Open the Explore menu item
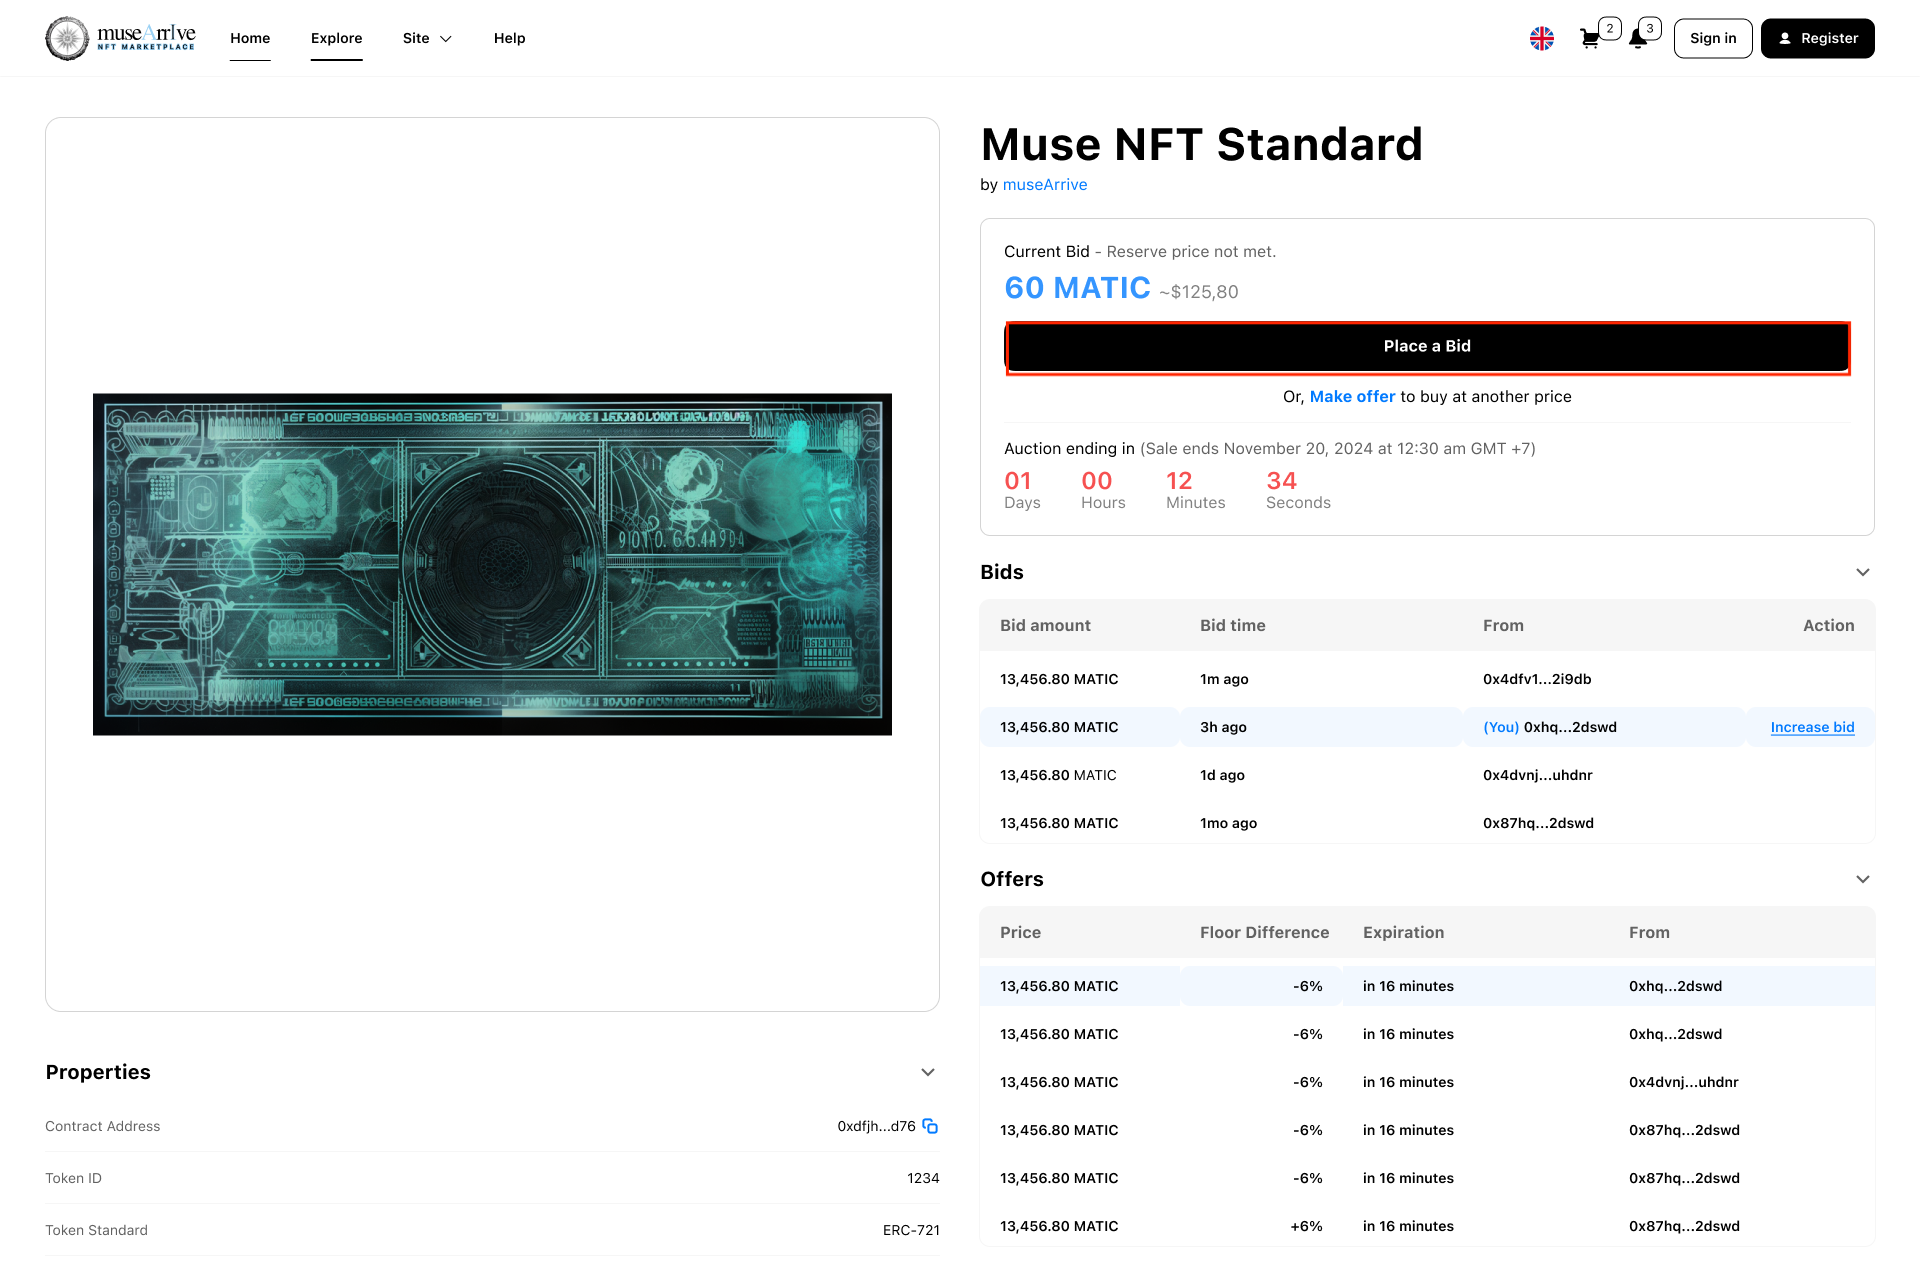Screen dimensions: 1920x1267 click(x=336, y=38)
